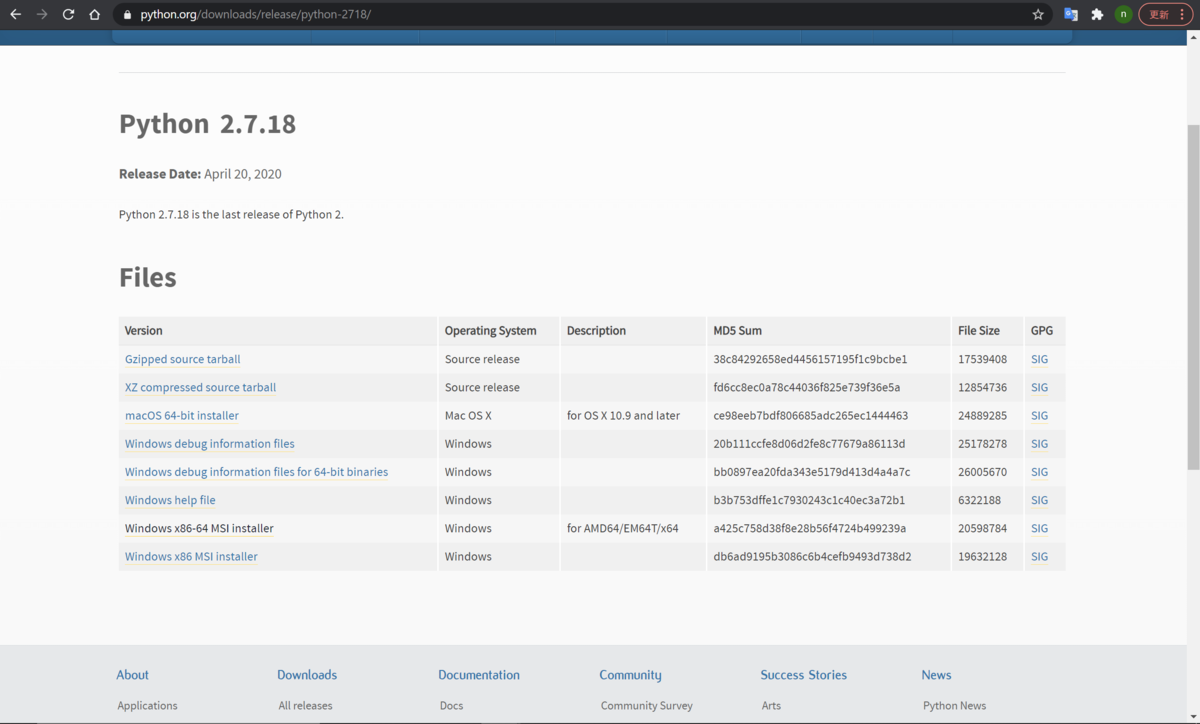Image resolution: width=1200 pixels, height=724 pixels.
Task: Open the Downloads footer heading link
Action: (307, 675)
